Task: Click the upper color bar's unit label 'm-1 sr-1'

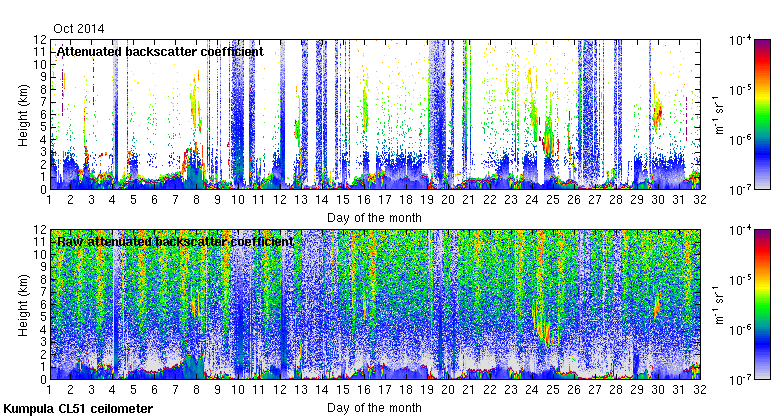Action: (719, 115)
